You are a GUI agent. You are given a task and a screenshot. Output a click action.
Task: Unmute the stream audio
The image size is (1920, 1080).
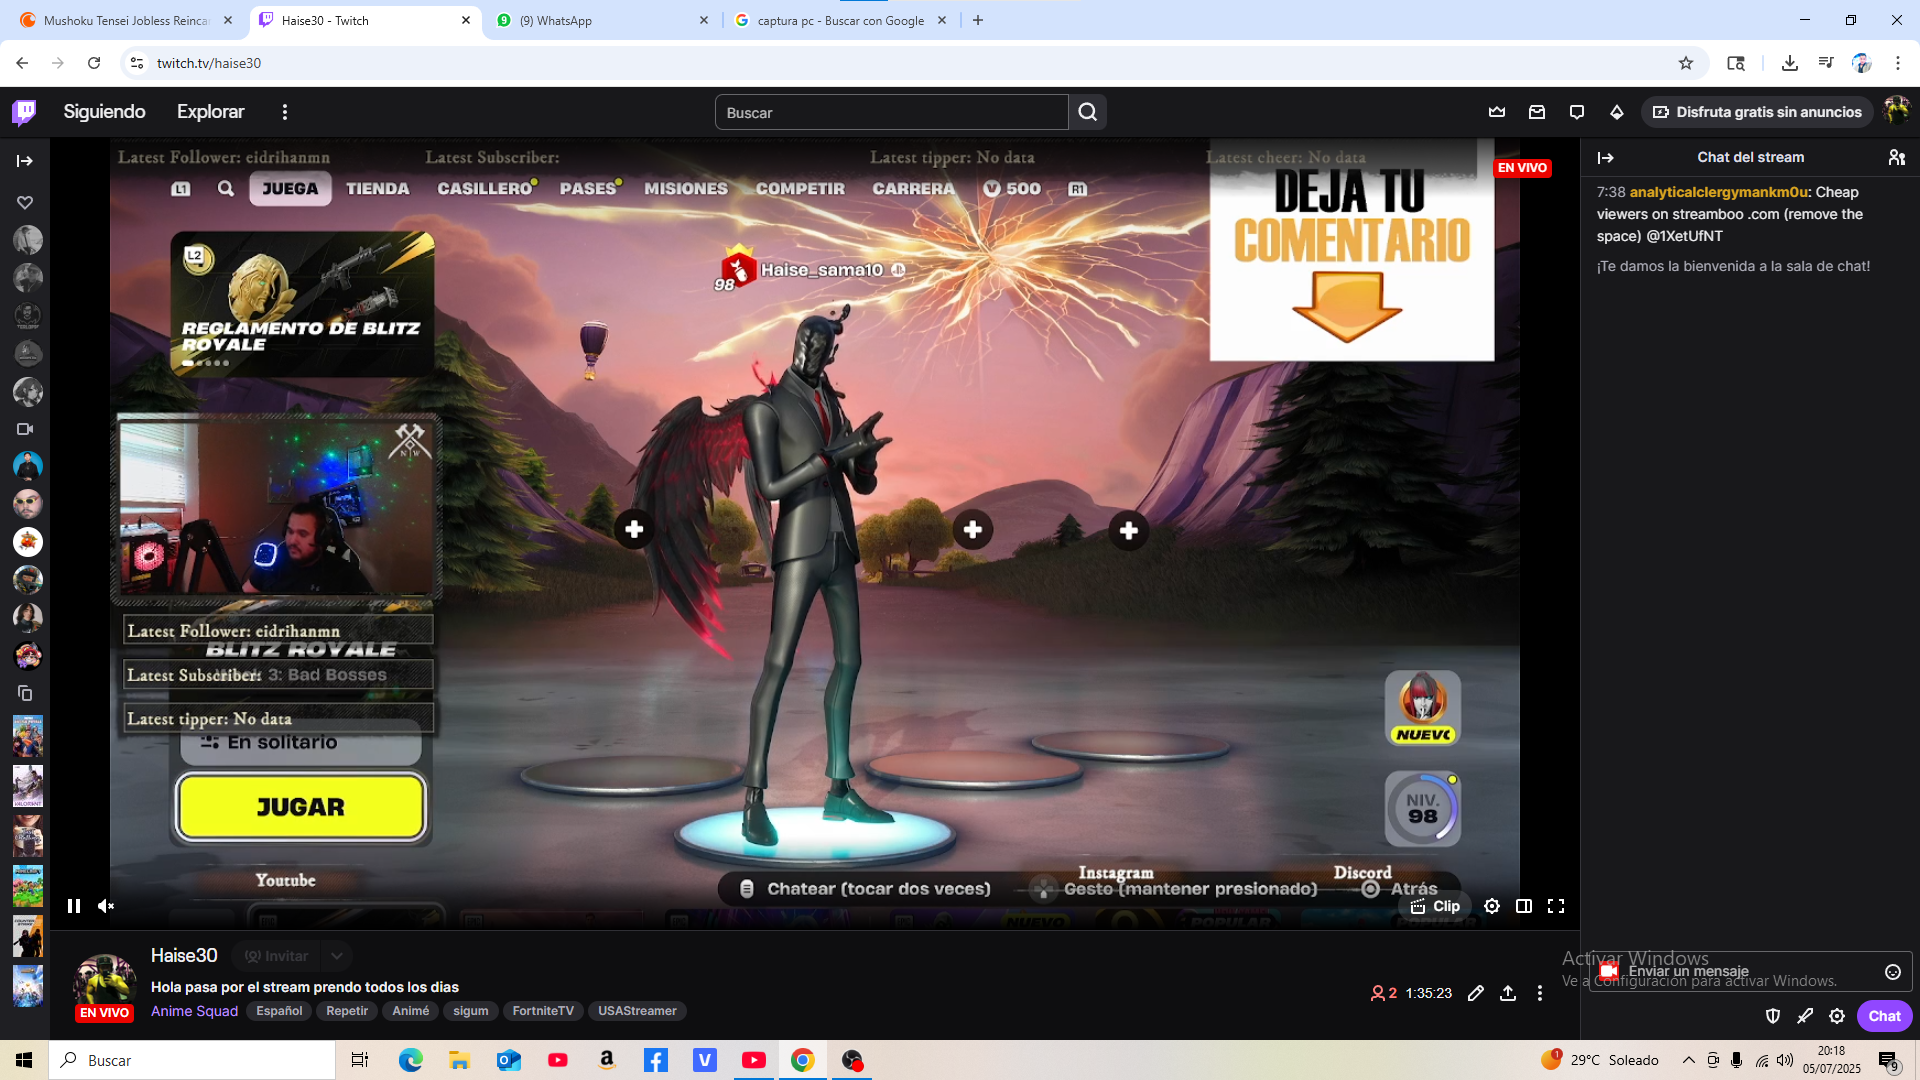(x=106, y=906)
